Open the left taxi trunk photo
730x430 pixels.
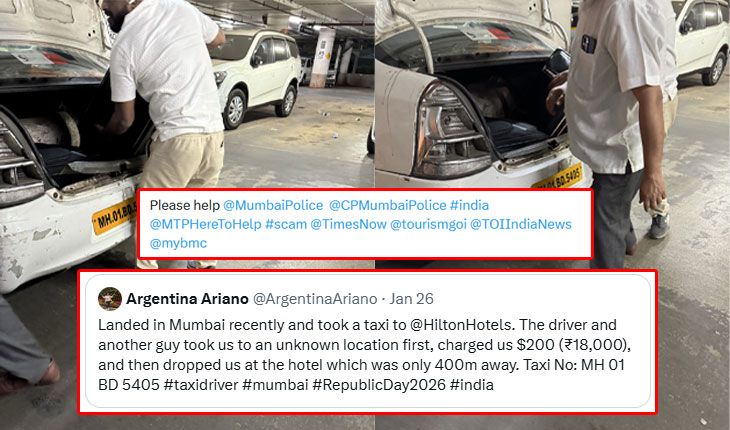coord(186,93)
